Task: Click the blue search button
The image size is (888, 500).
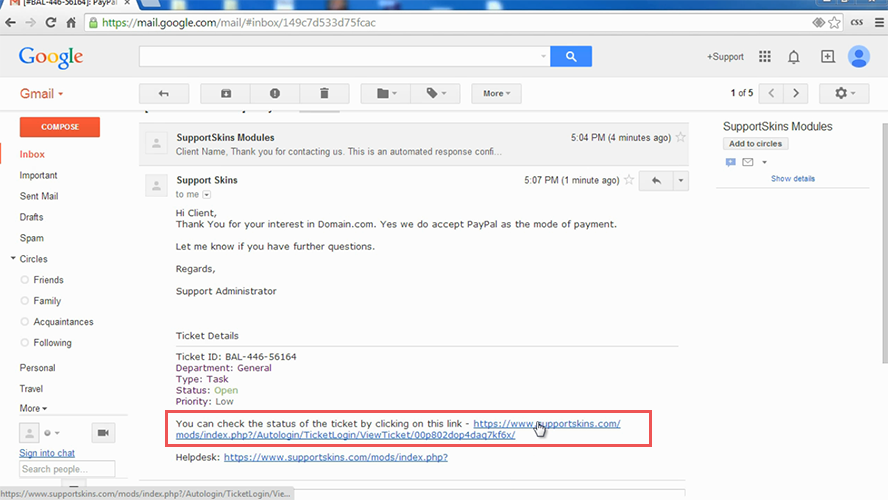Action: pos(571,57)
